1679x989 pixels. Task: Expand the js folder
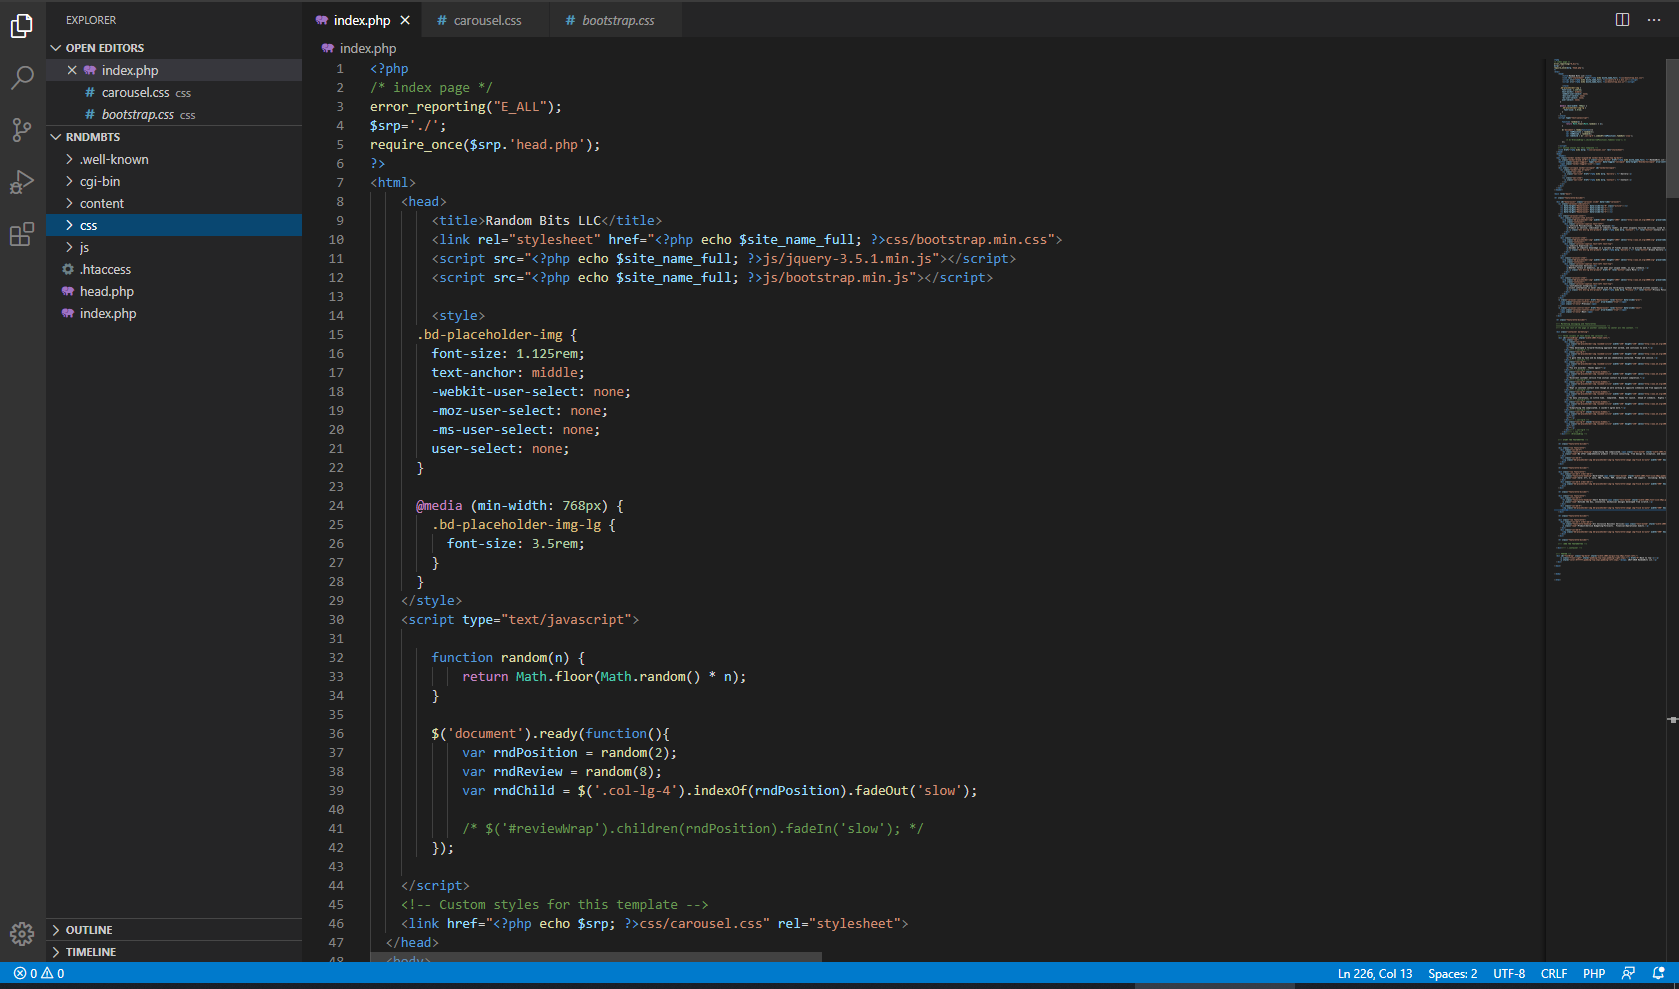point(174,247)
